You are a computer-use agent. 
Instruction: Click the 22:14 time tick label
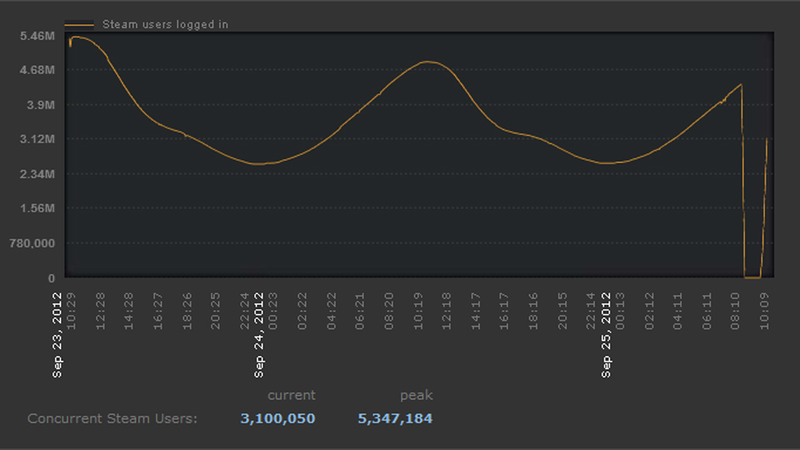591,311
